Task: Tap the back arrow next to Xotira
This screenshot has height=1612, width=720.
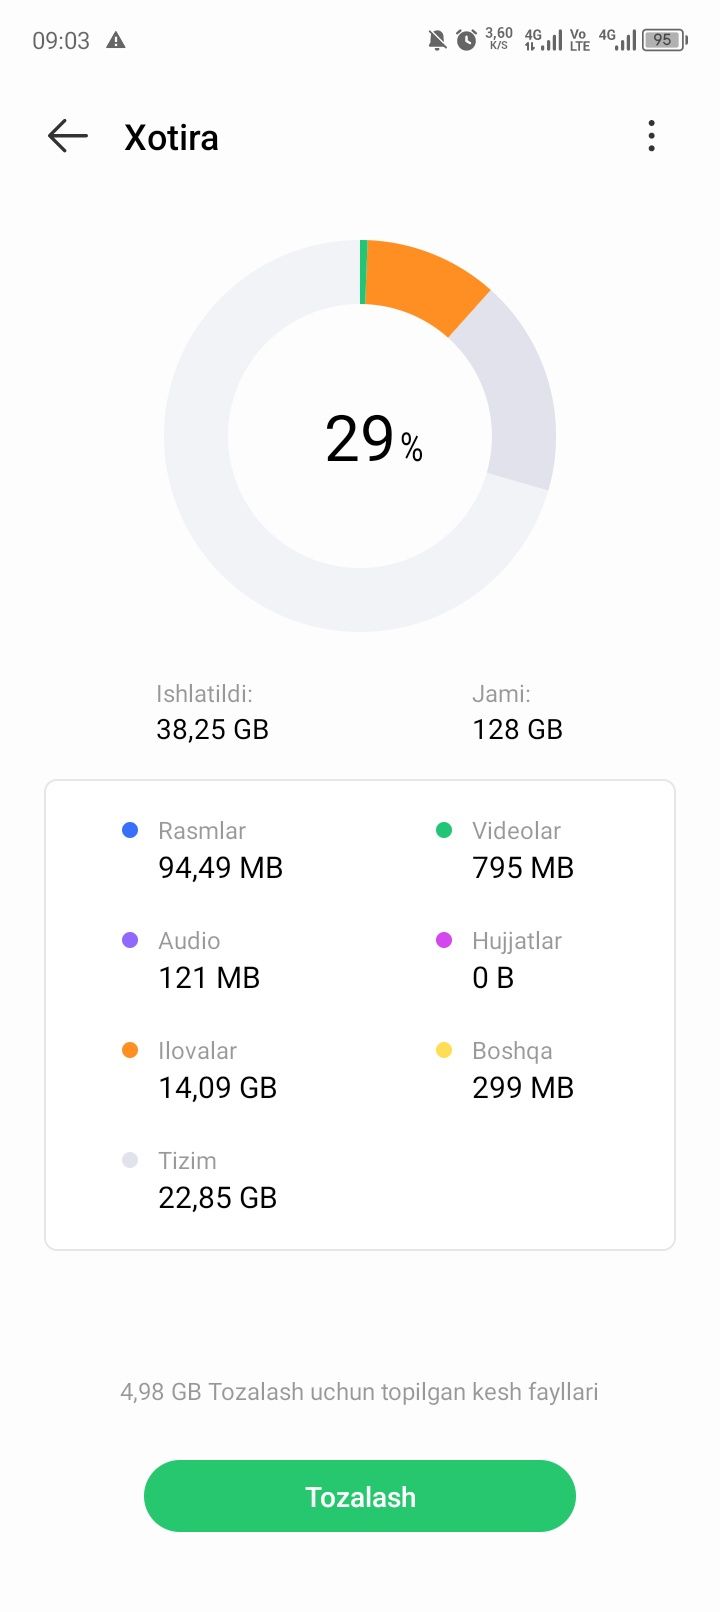Action: [x=68, y=136]
